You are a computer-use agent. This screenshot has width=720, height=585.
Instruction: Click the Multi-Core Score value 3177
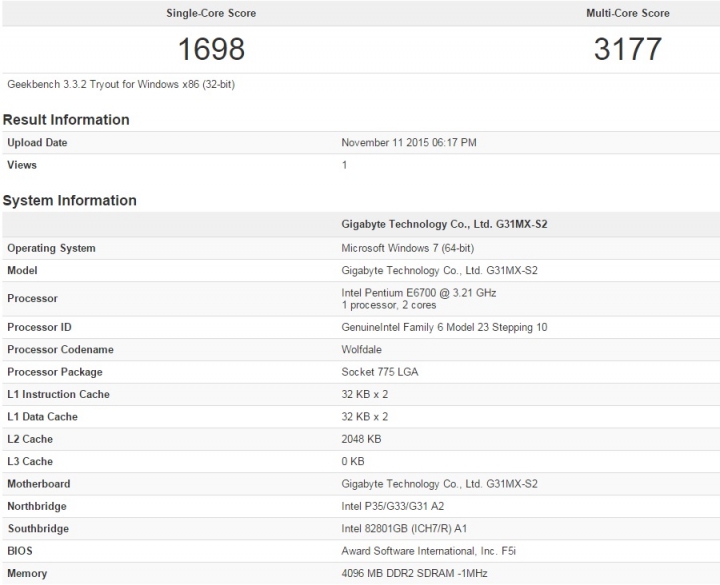point(628,49)
